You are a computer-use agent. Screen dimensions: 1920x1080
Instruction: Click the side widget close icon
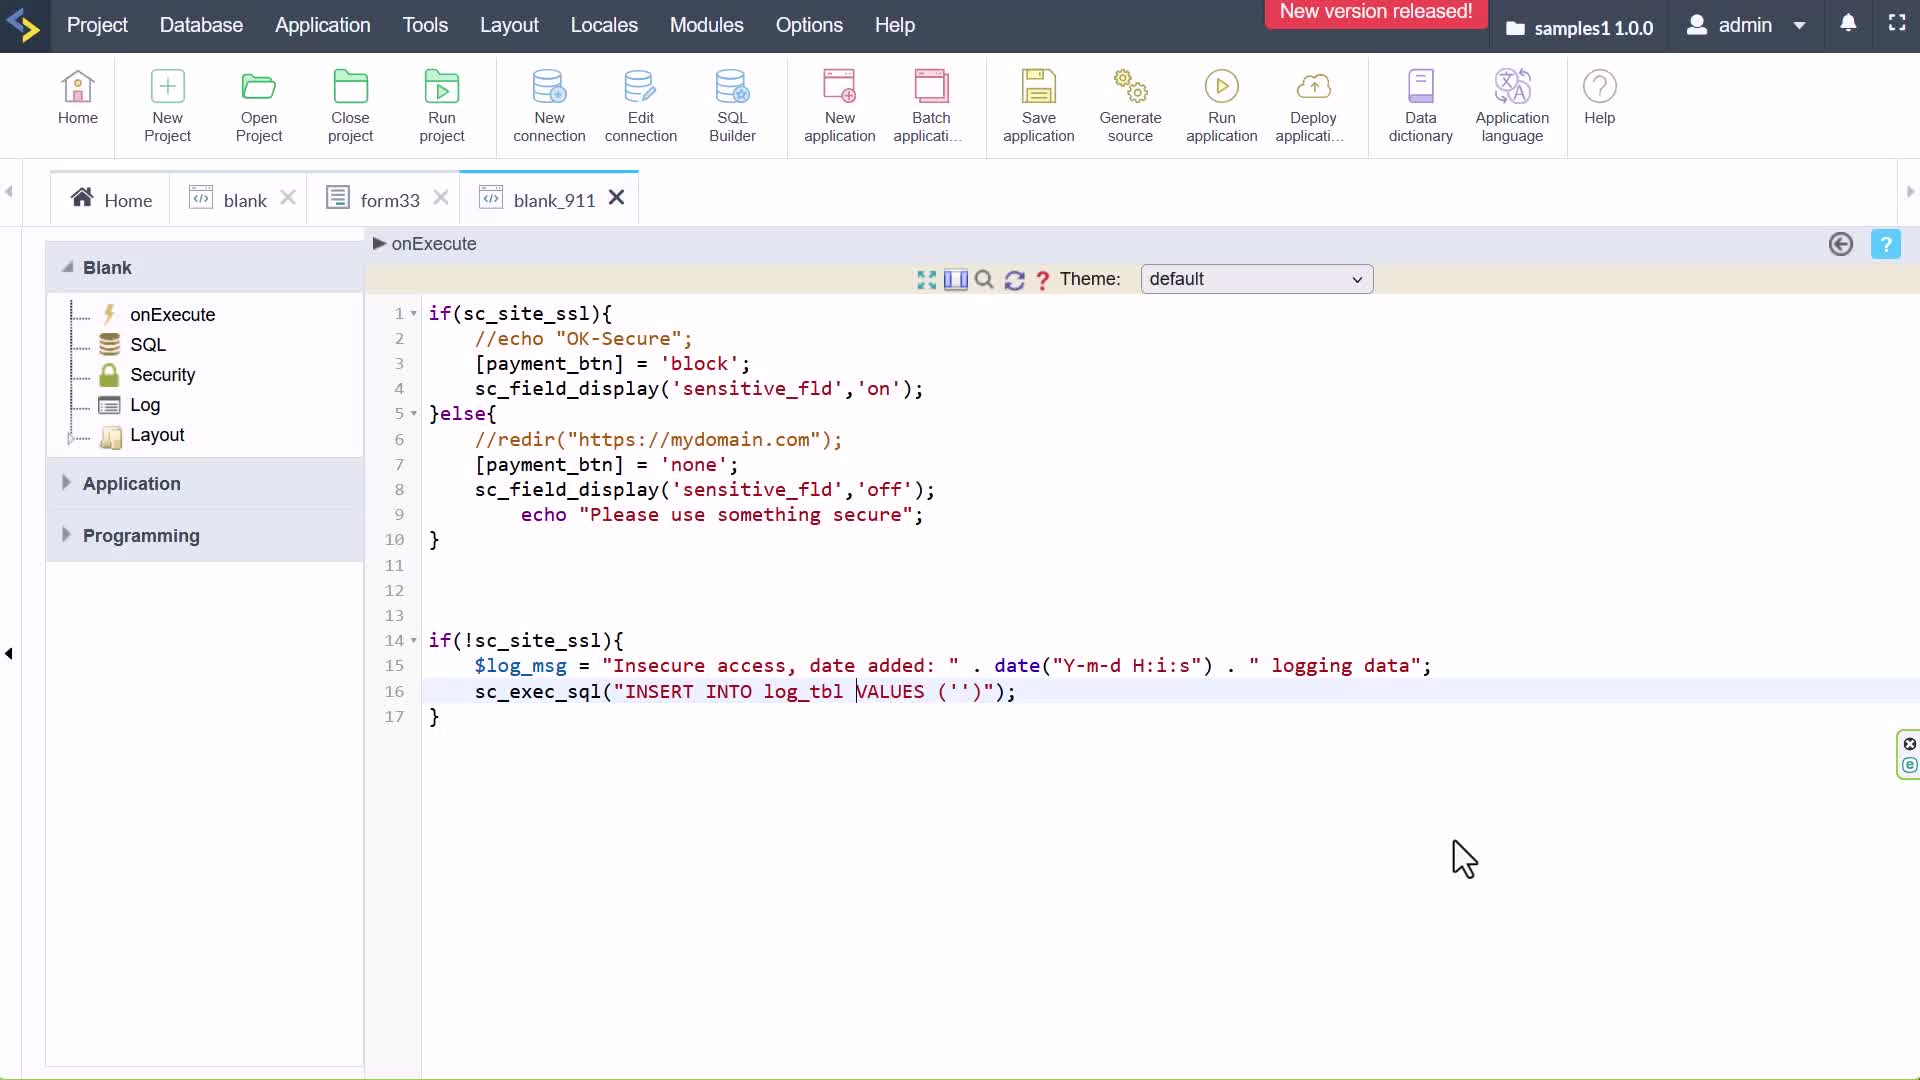[1909, 744]
